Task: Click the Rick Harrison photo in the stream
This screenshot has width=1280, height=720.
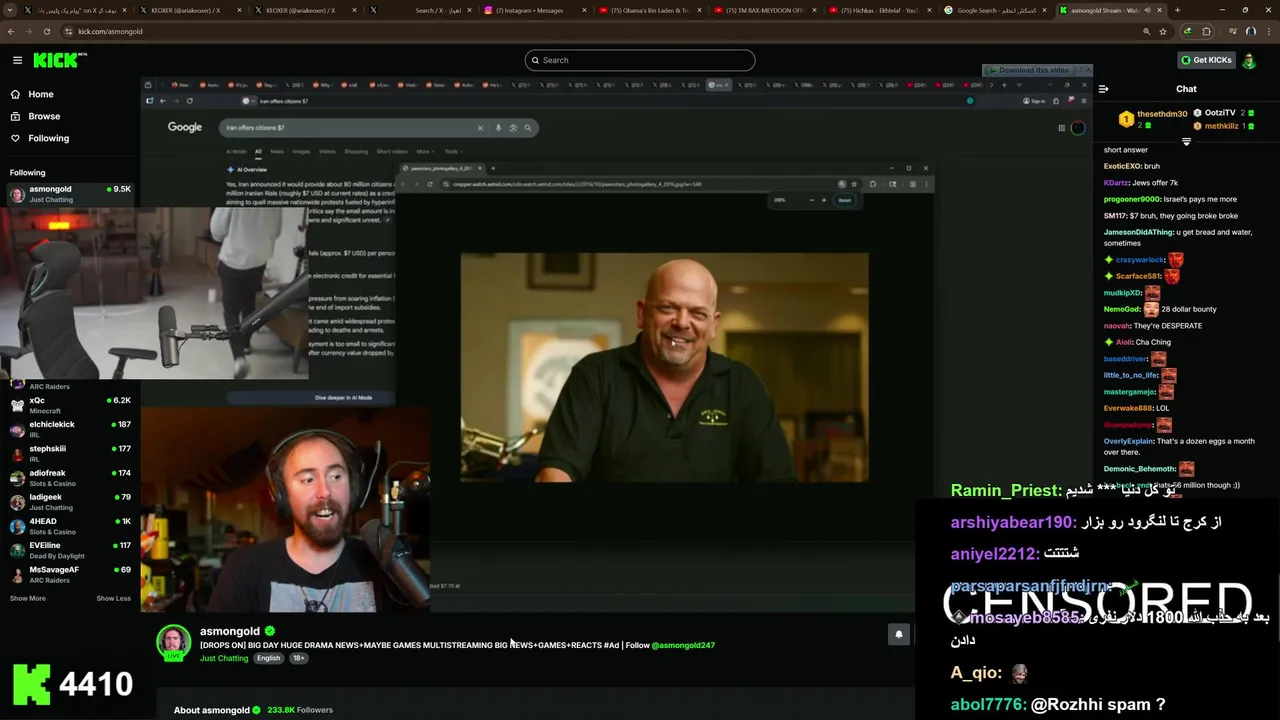Action: coord(664,367)
